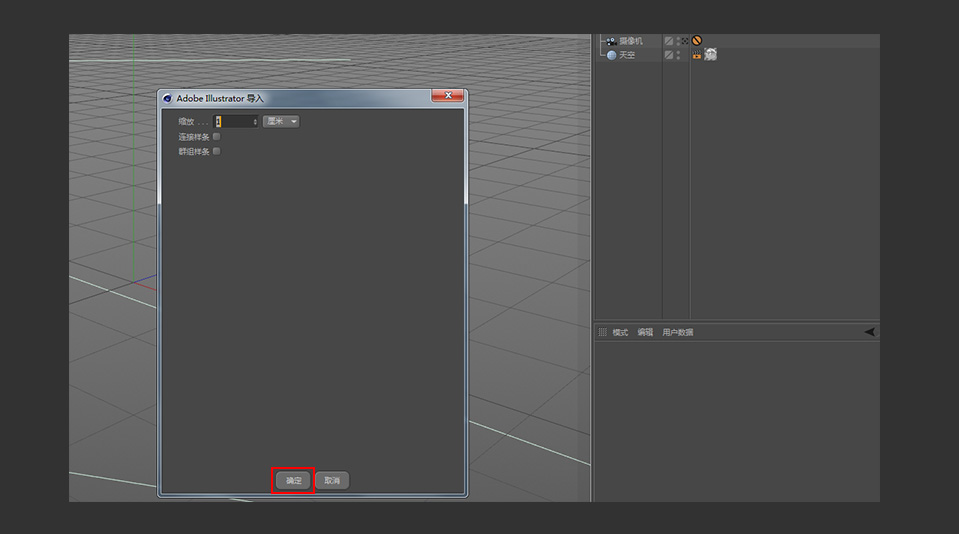Click the 缩放 scale input field
This screenshot has height=534, width=959.
click(x=233, y=122)
